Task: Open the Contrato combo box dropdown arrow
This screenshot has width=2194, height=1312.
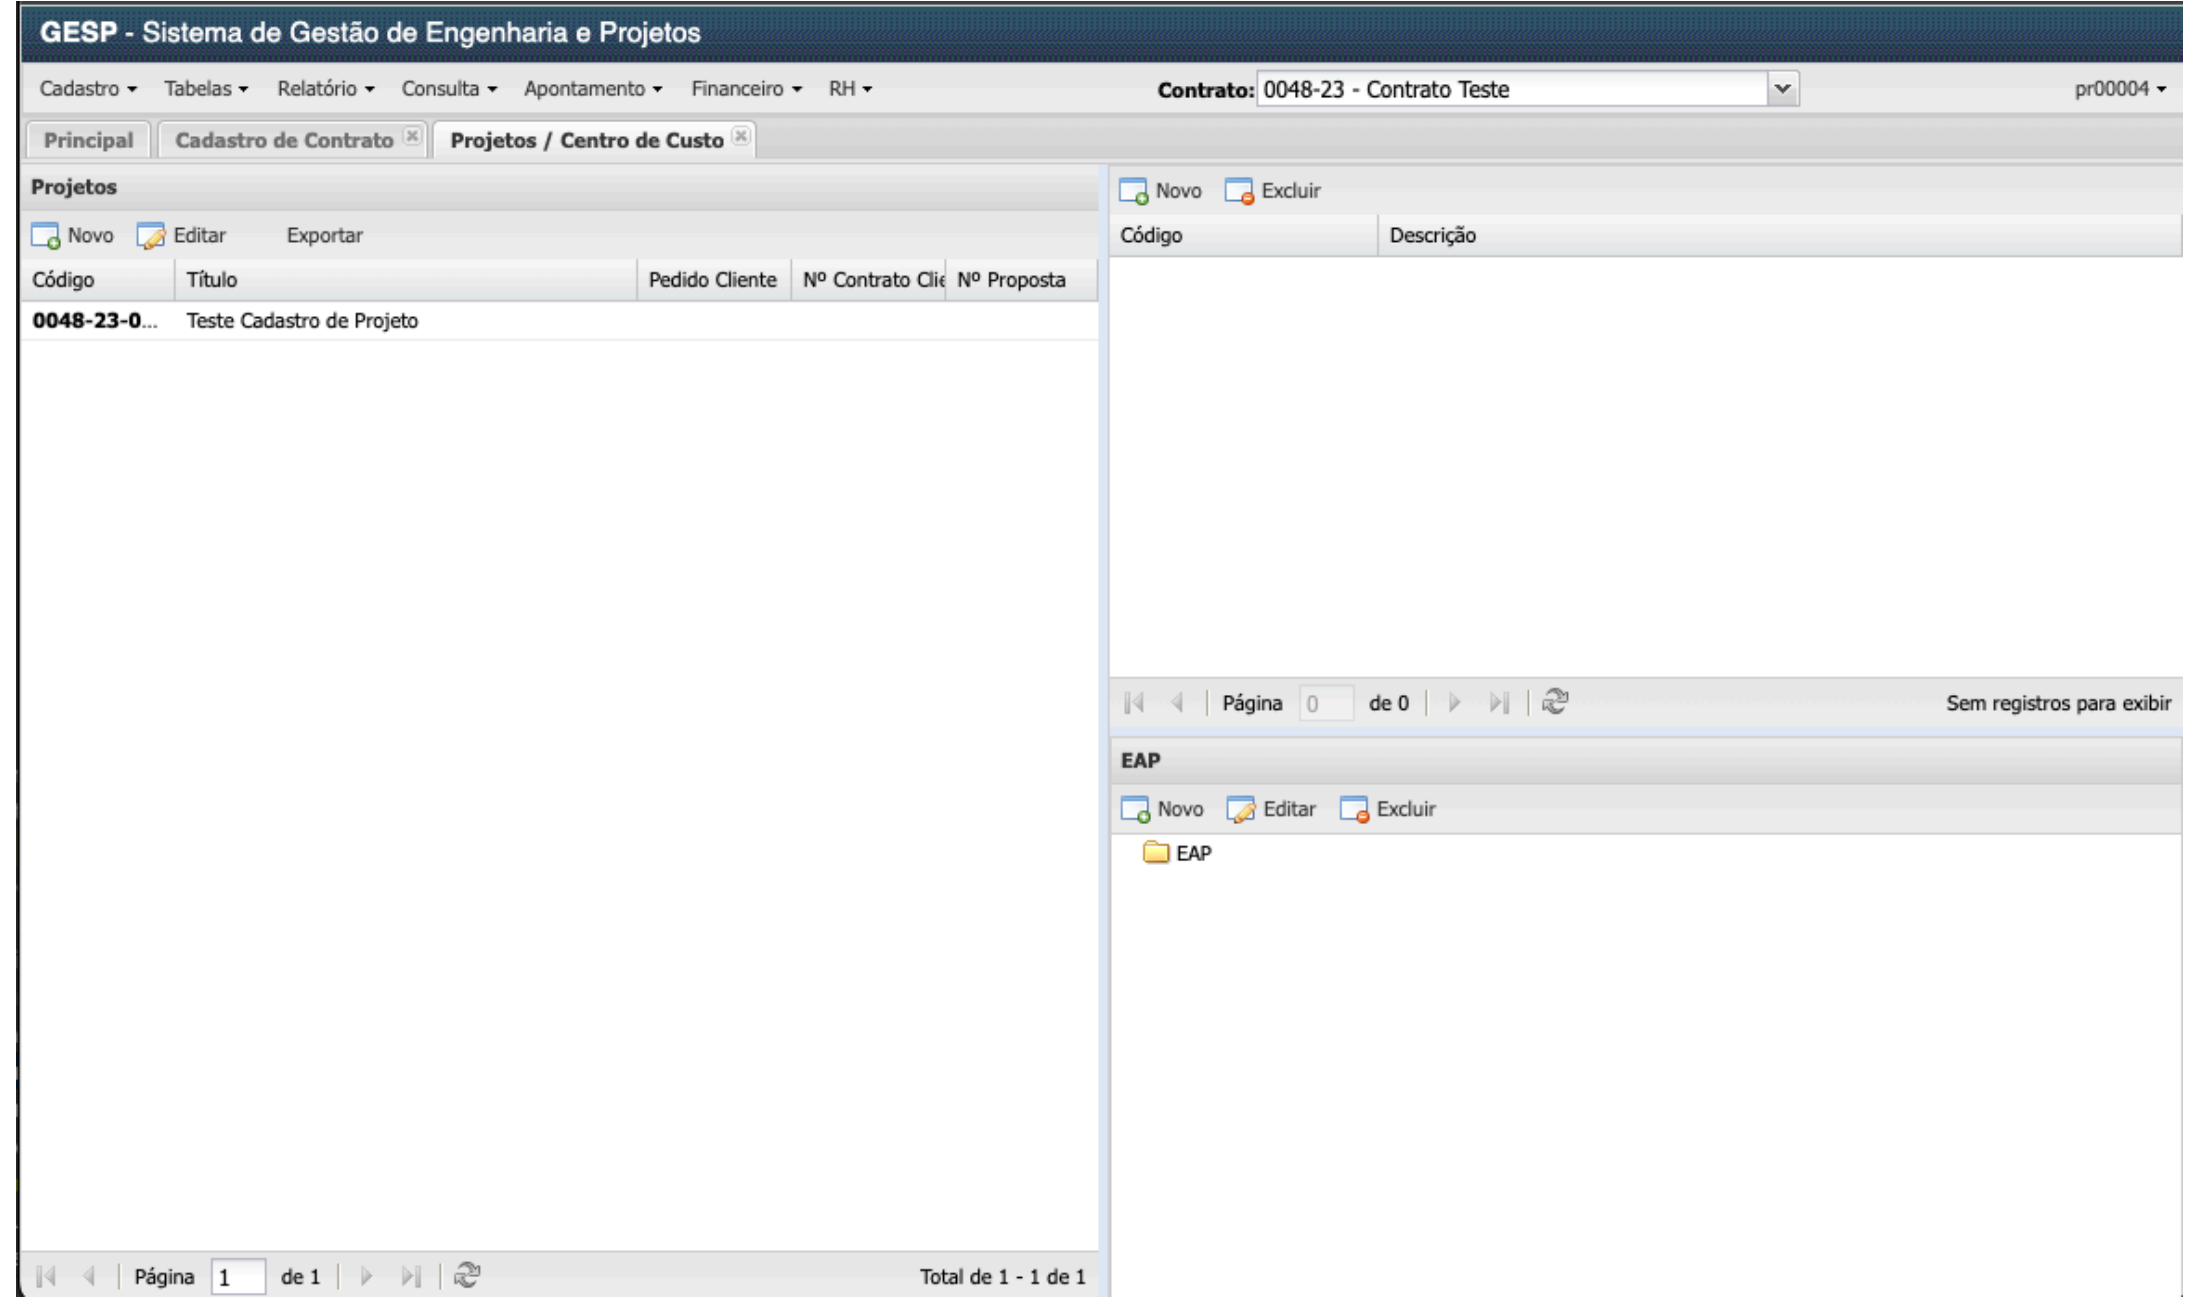Action: pos(1782,89)
